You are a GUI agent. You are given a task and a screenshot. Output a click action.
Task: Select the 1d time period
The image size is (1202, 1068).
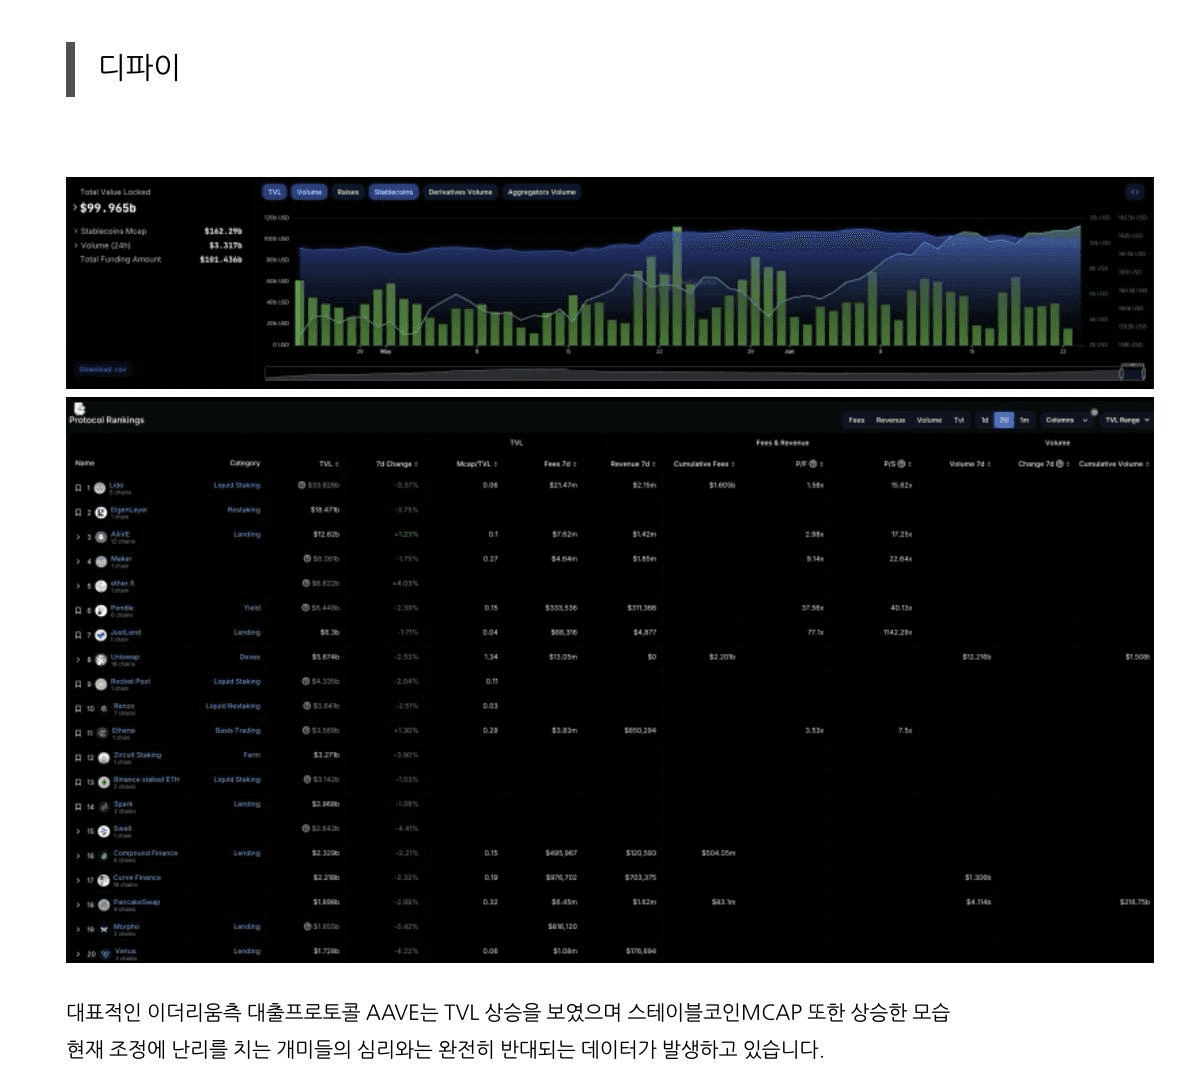(984, 420)
